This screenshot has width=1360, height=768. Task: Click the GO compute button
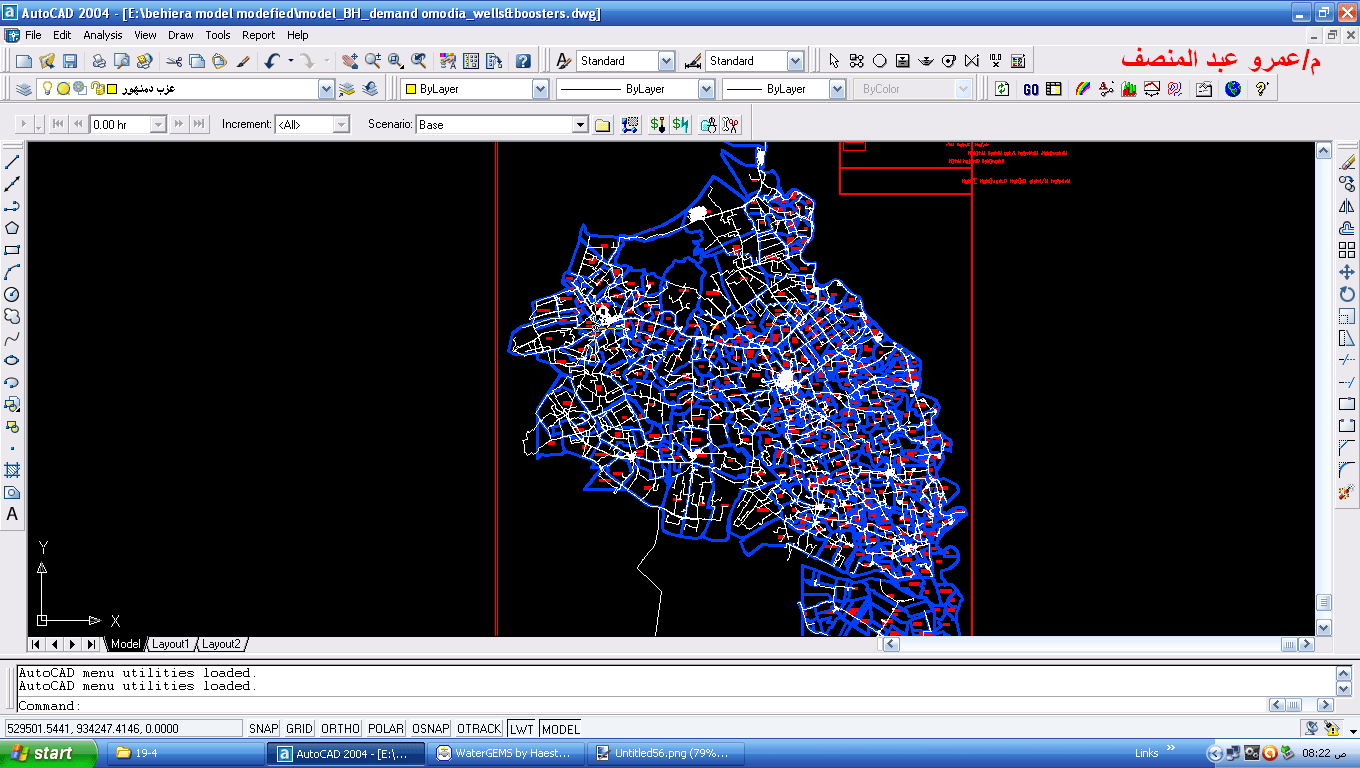(1031, 89)
